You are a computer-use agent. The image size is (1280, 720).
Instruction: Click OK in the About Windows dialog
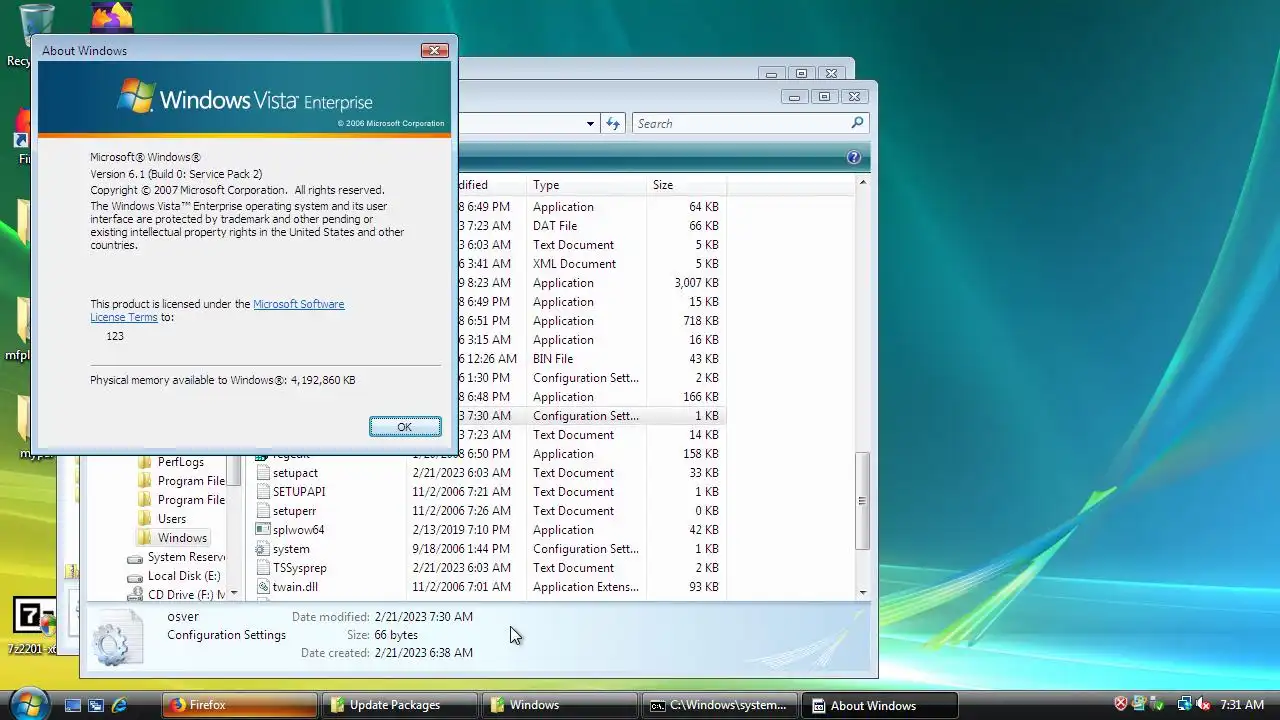pyautogui.click(x=405, y=427)
